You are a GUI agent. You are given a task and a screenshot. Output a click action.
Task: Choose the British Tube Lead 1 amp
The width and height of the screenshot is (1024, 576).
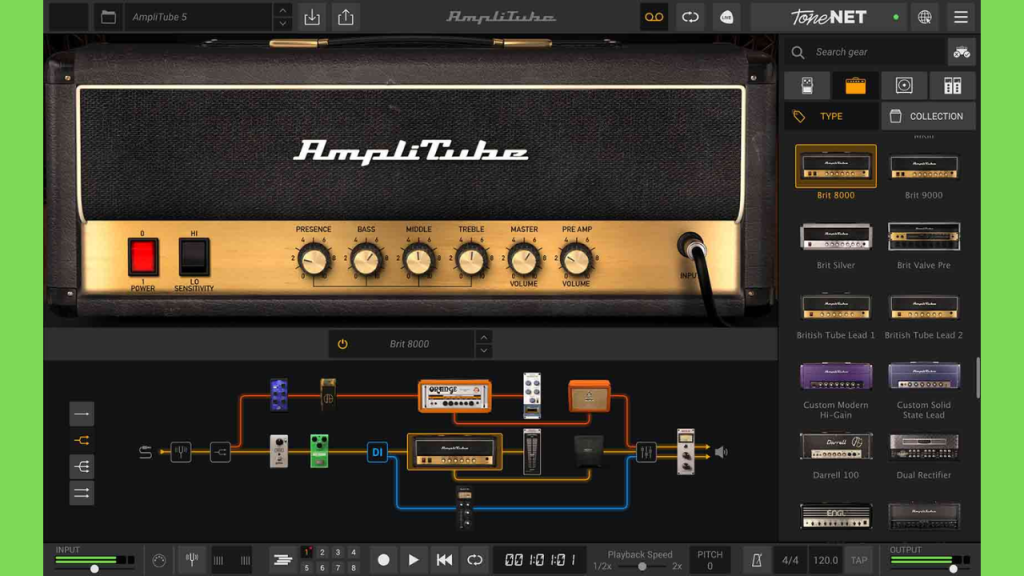tap(836, 307)
